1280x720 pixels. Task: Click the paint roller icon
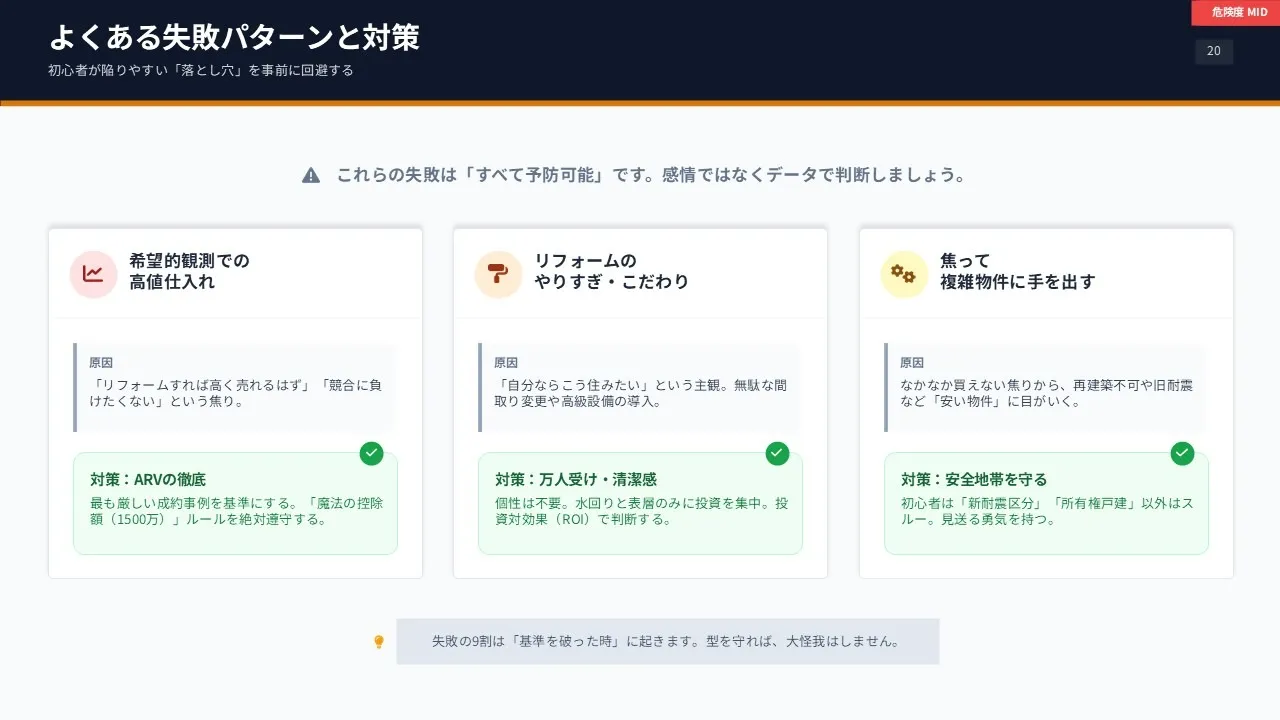pos(498,273)
